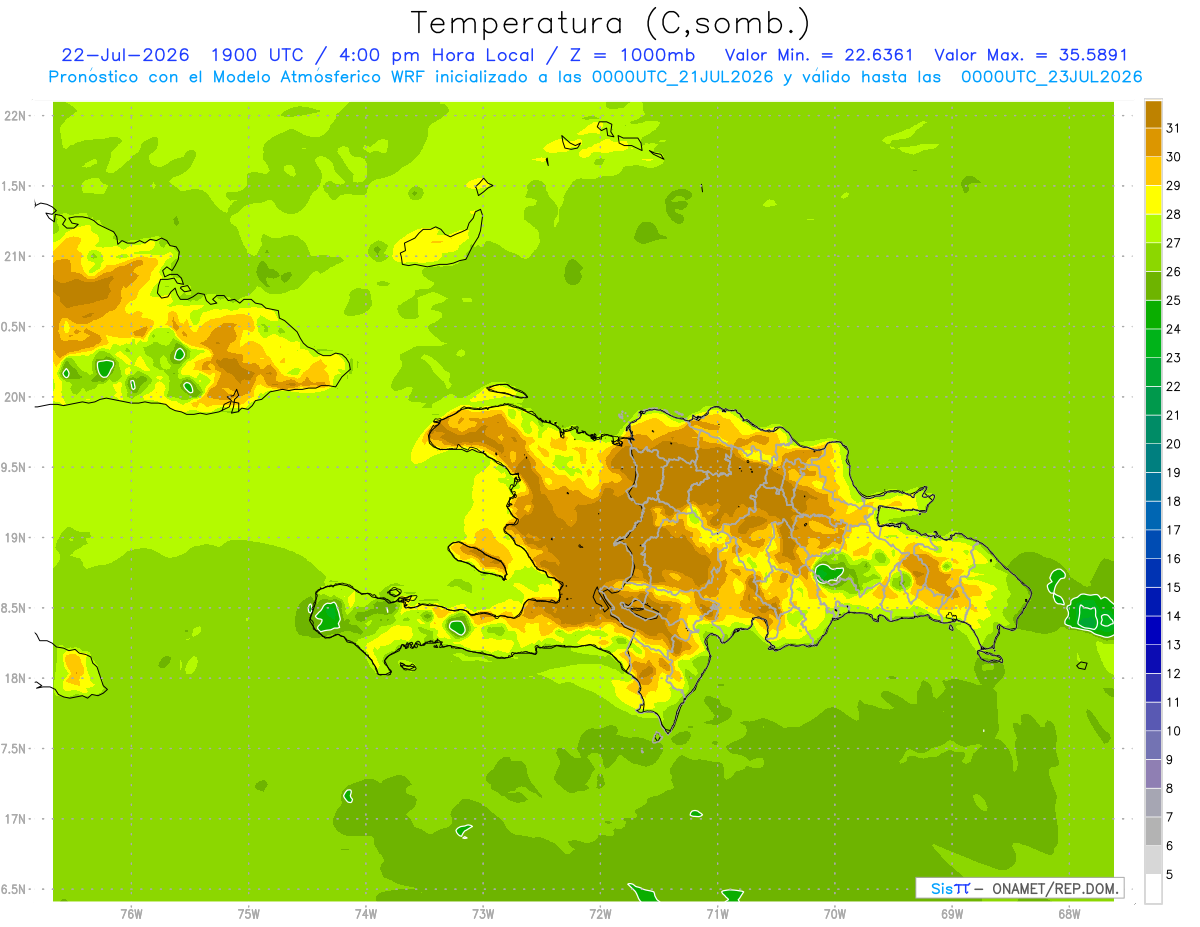Click the latitude axis label "20N"
The width and height of the screenshot is (1200, 927).
(x=16, y=397)
